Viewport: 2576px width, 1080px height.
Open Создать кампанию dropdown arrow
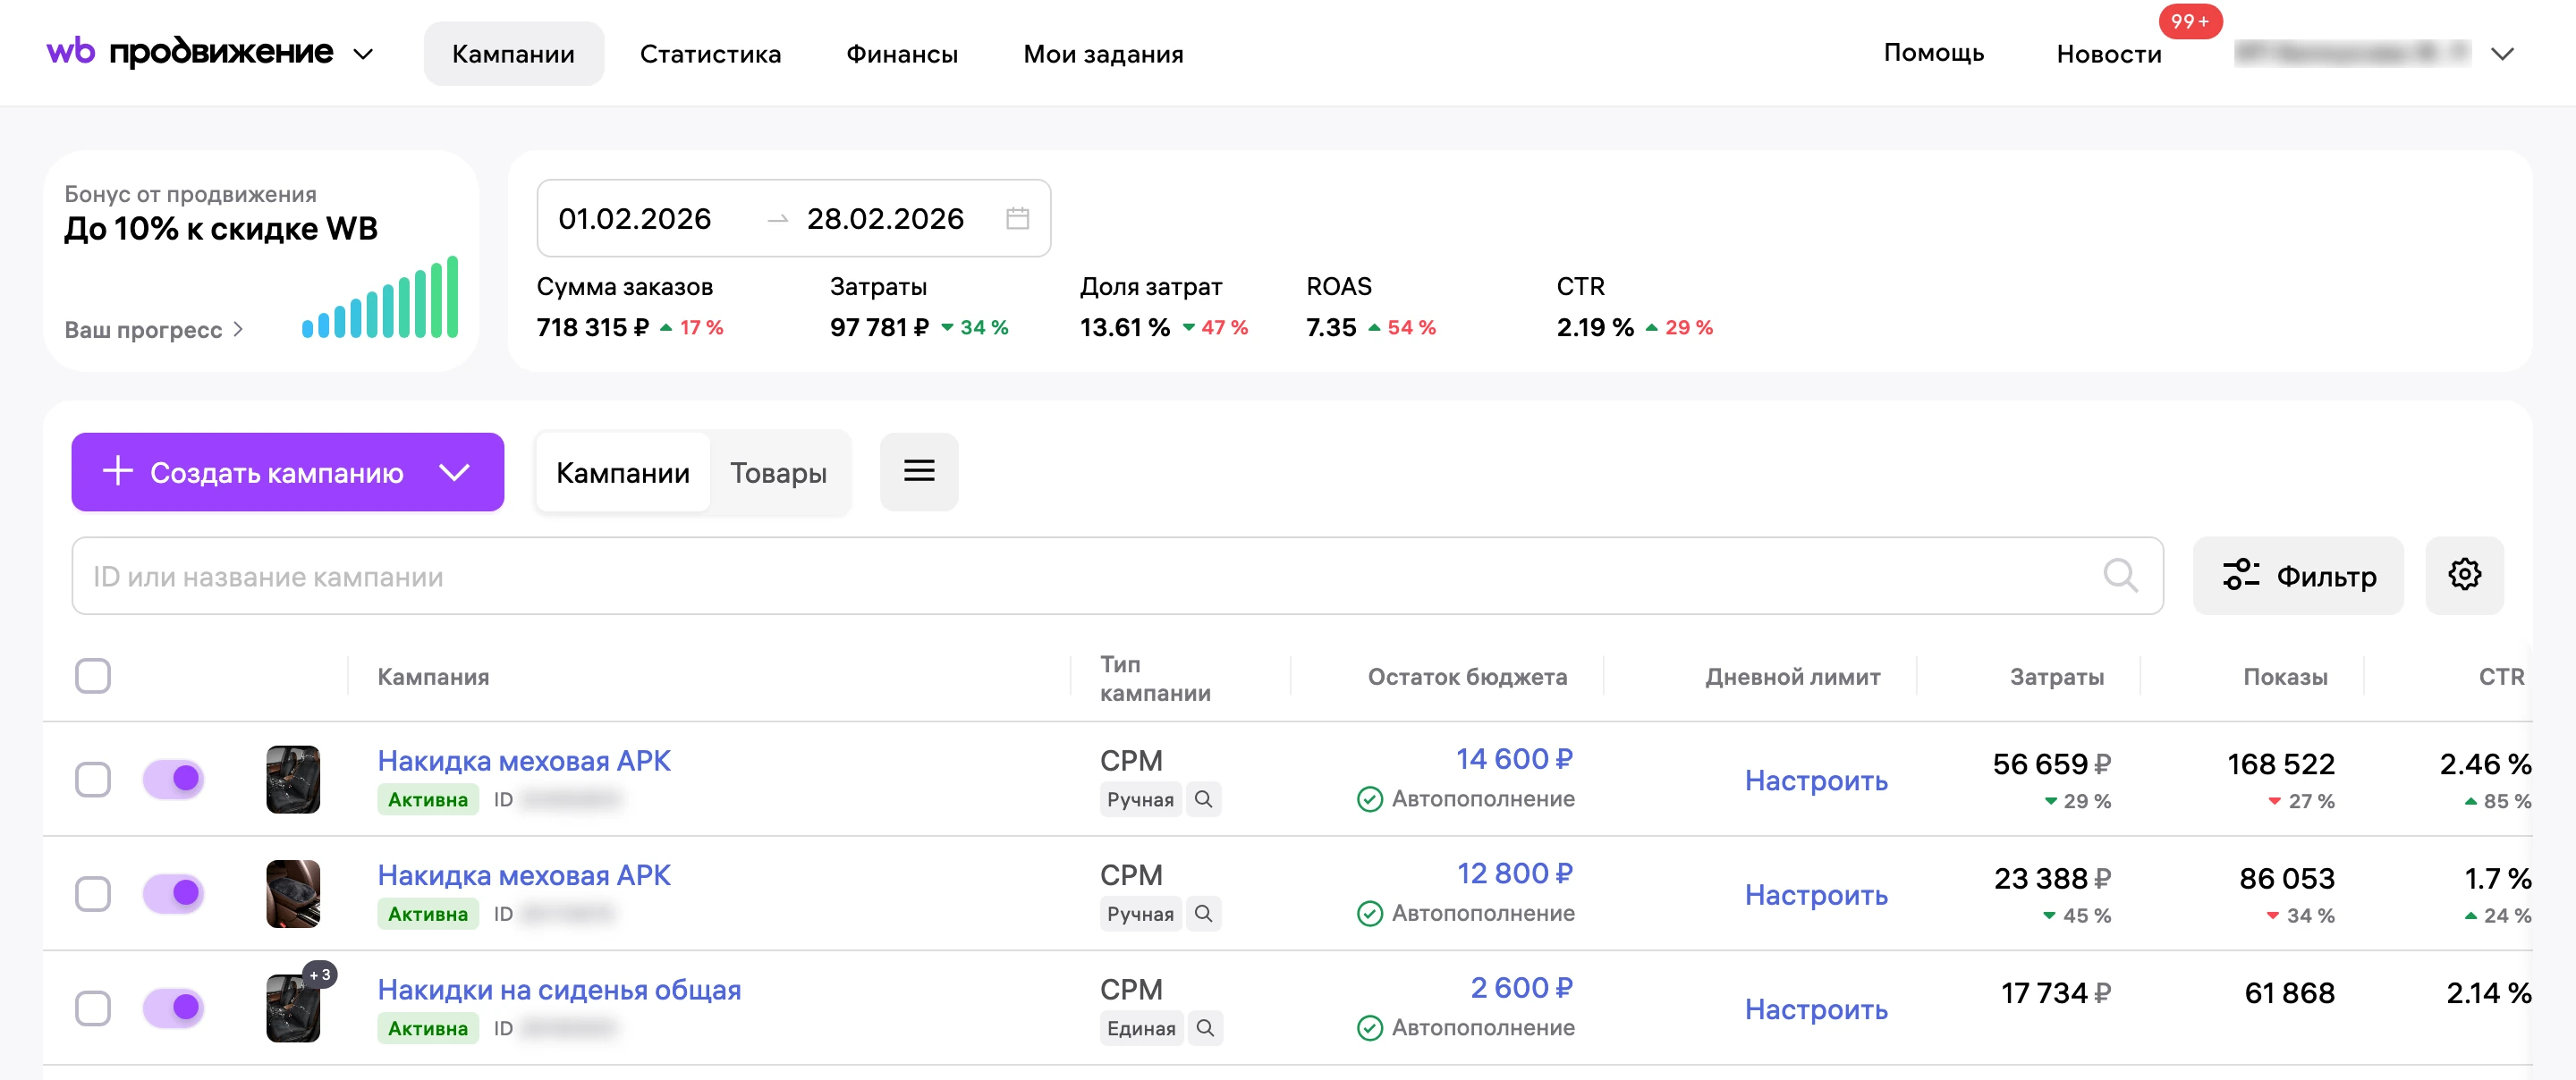coord(455,472)
